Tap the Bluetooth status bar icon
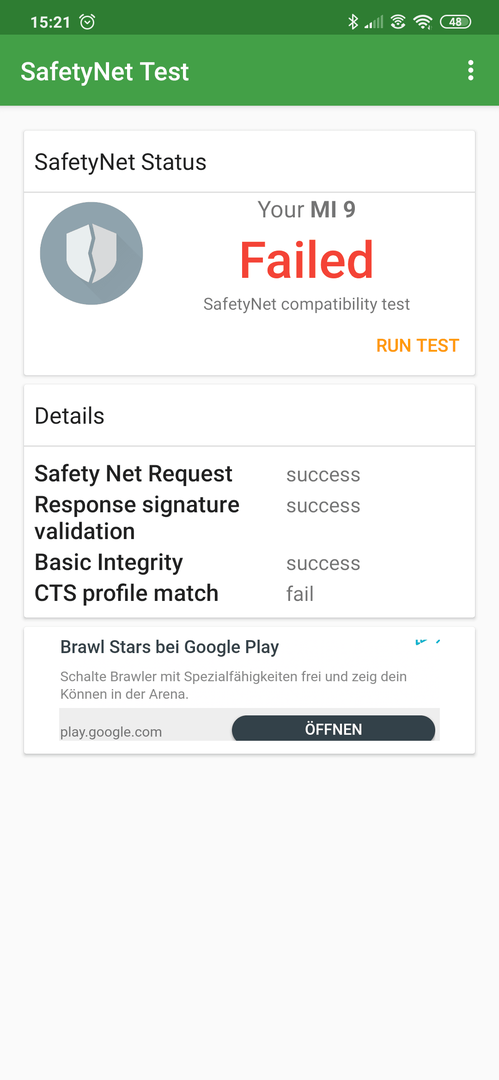The image size is (499, 1080). [353, 21]
